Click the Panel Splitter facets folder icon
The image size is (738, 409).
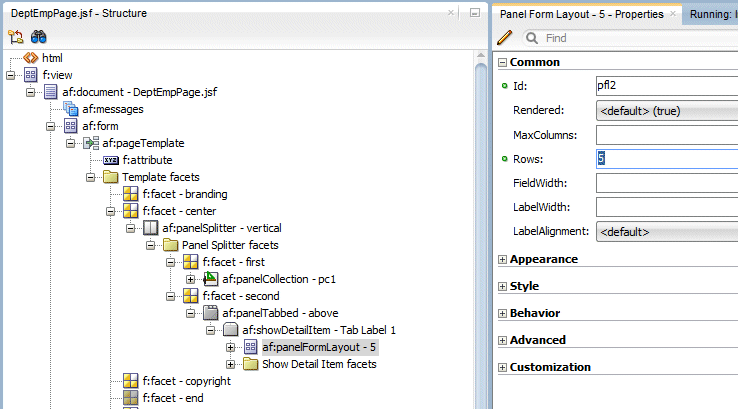tap(170, 245)
